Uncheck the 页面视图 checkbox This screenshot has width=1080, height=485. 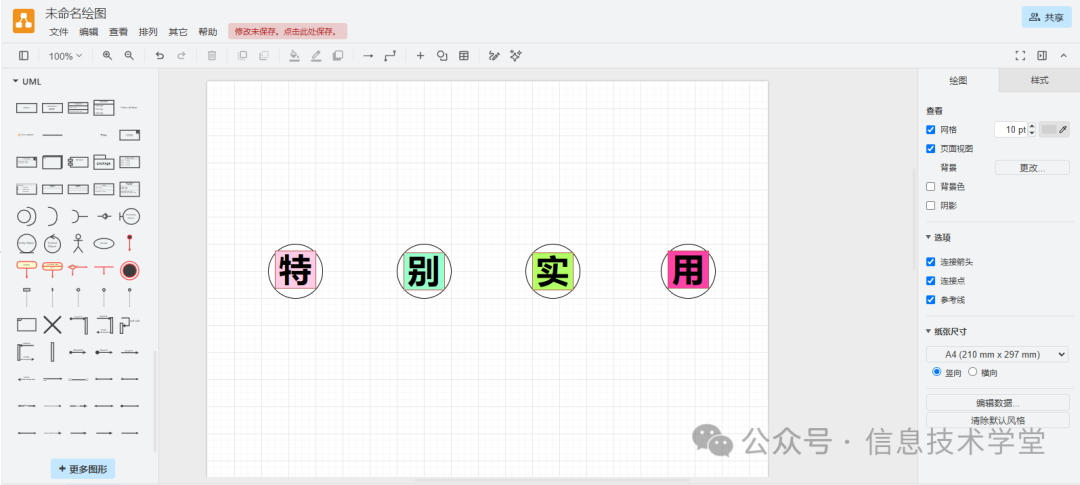(931, 148)
